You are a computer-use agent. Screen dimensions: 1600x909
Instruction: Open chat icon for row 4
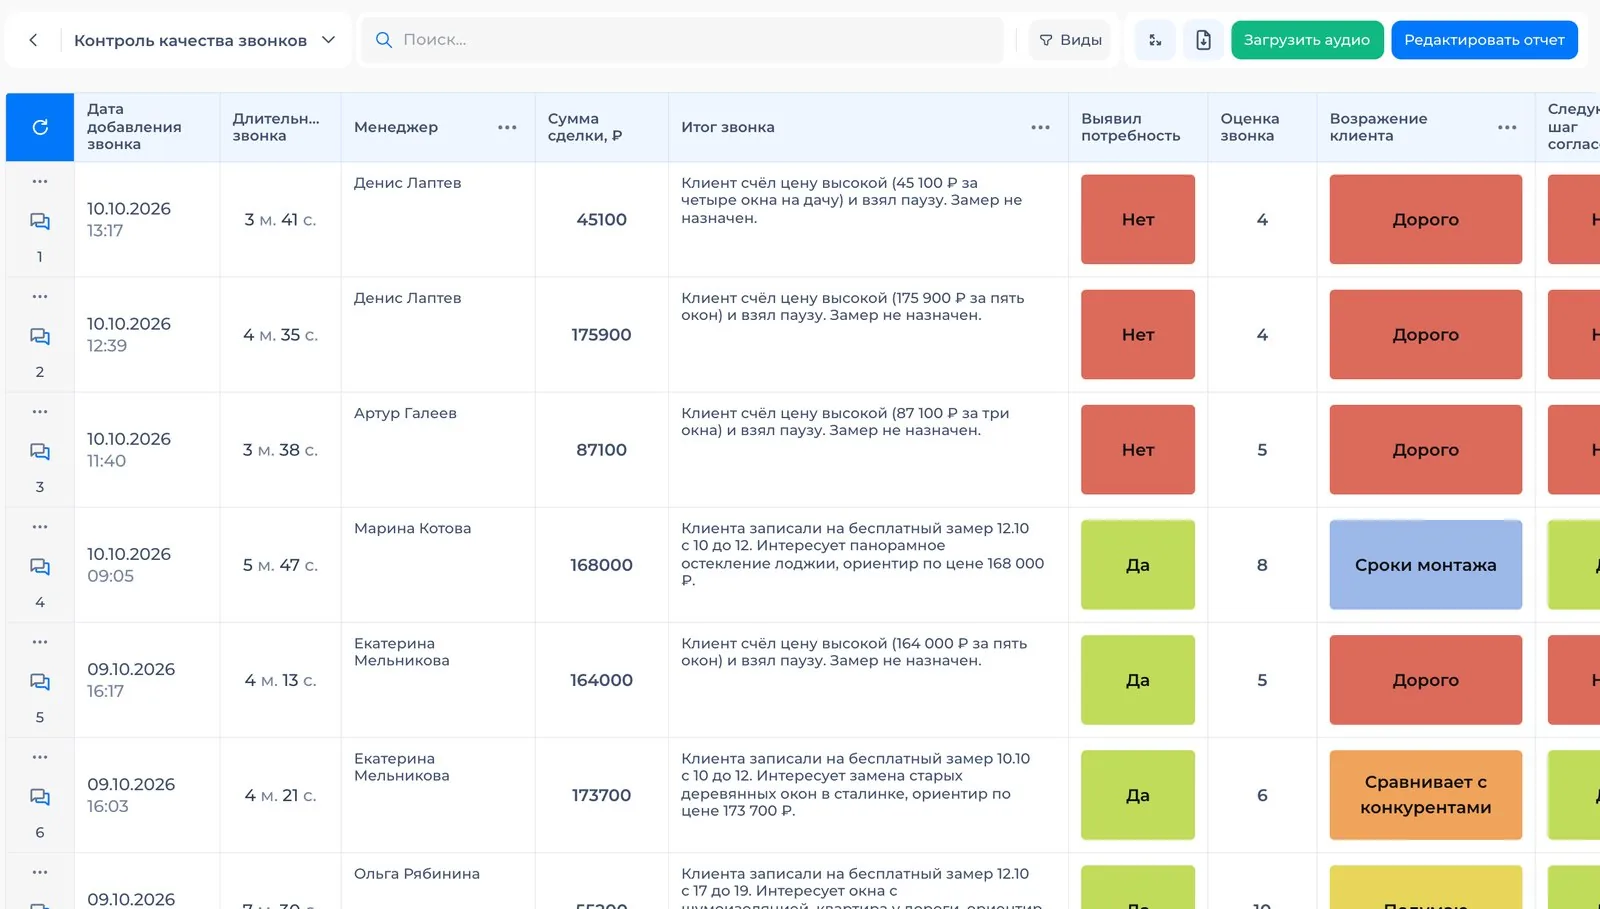40,566
